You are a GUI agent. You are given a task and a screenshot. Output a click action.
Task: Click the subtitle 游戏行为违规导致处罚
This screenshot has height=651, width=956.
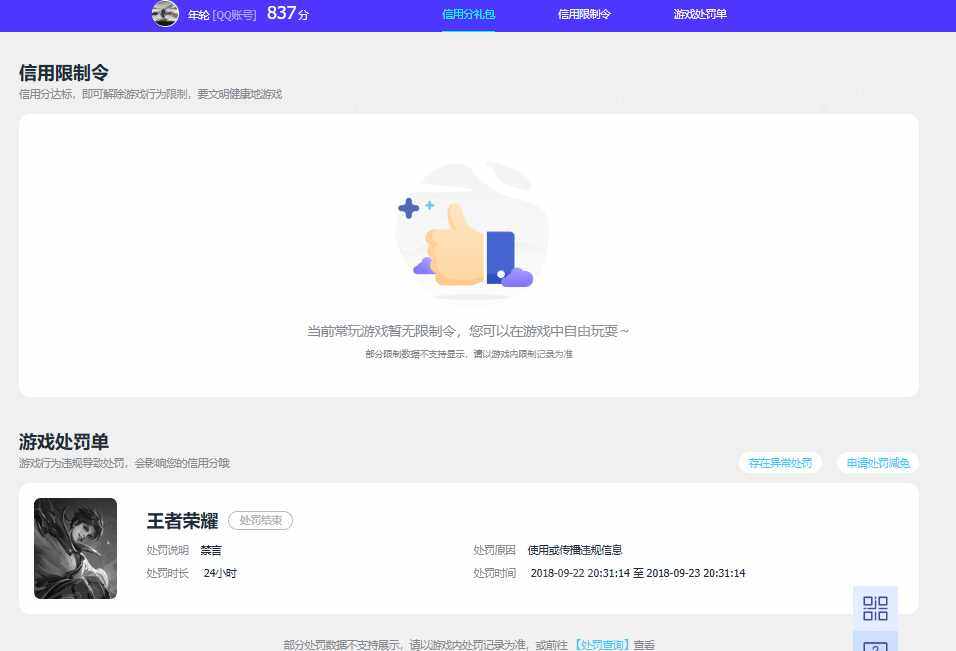coord(71,463)
